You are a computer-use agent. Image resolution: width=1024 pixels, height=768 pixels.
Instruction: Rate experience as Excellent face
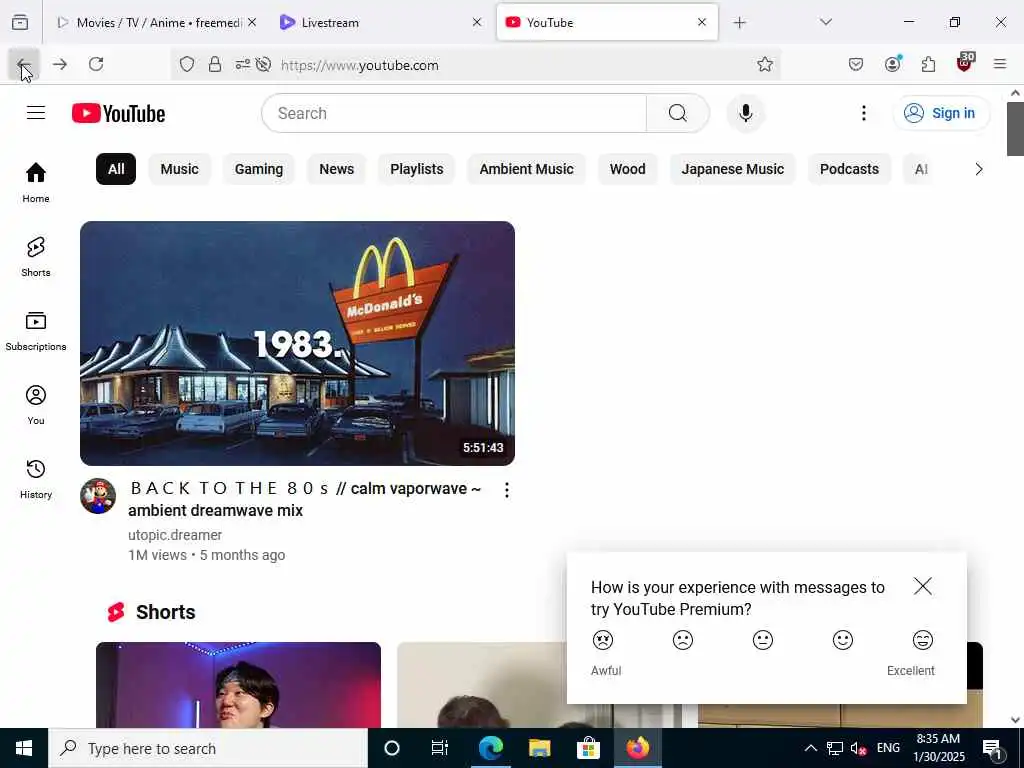(x=922, y=640)
